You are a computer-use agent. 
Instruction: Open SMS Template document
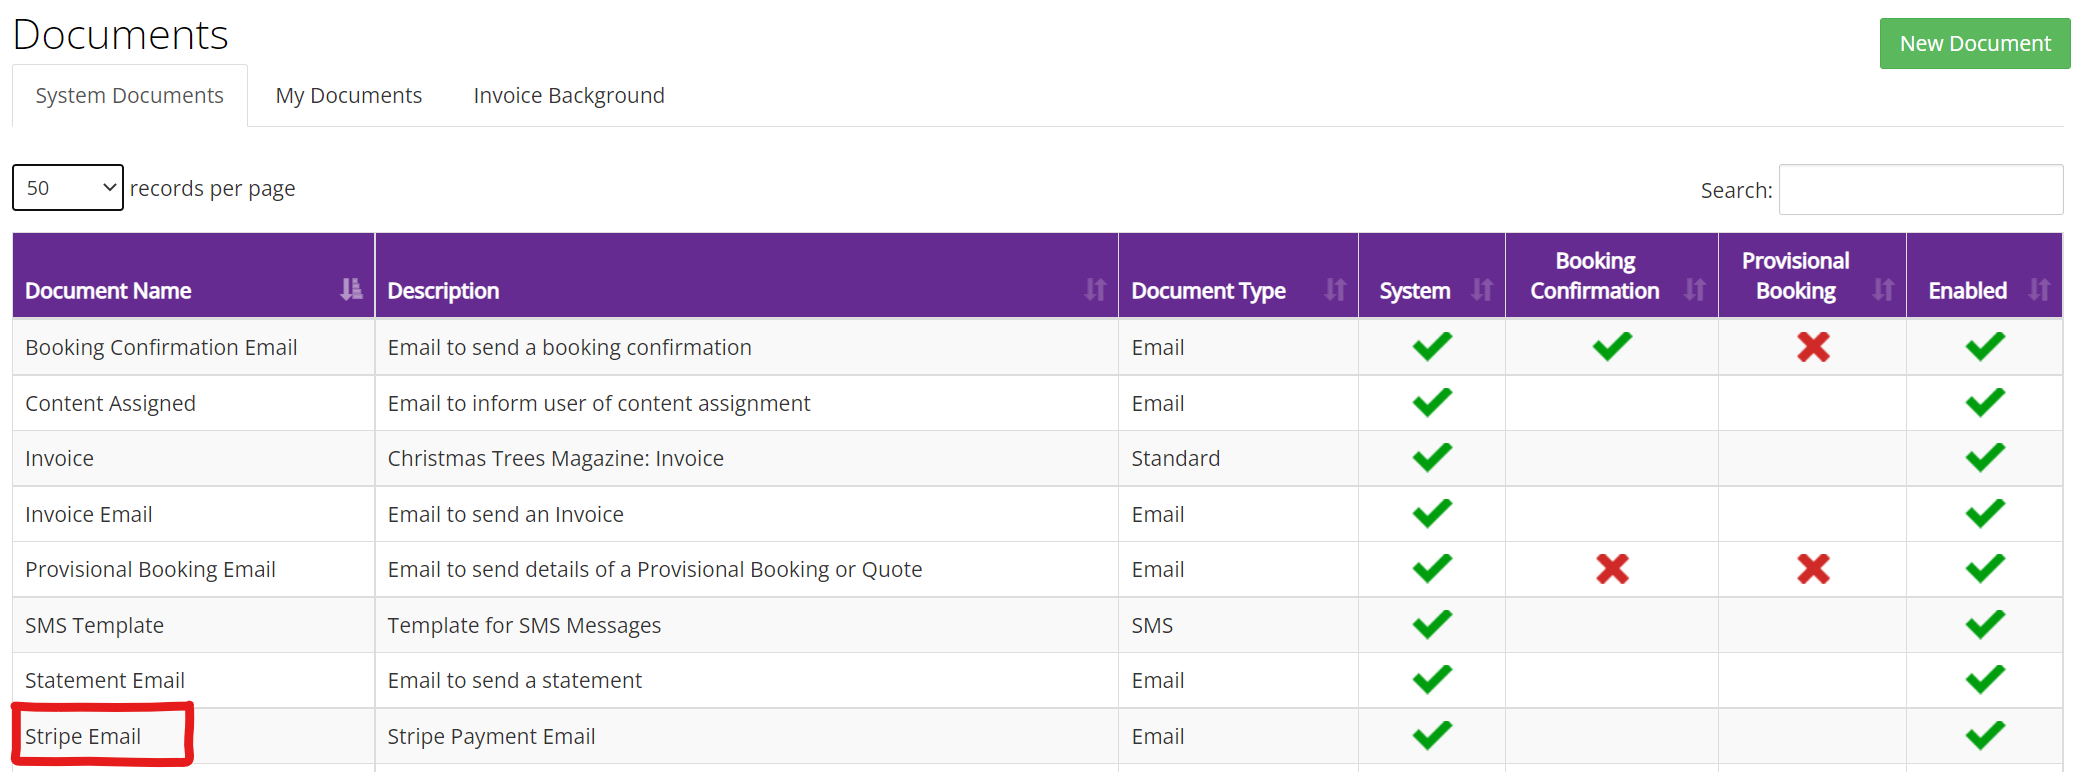94,625
